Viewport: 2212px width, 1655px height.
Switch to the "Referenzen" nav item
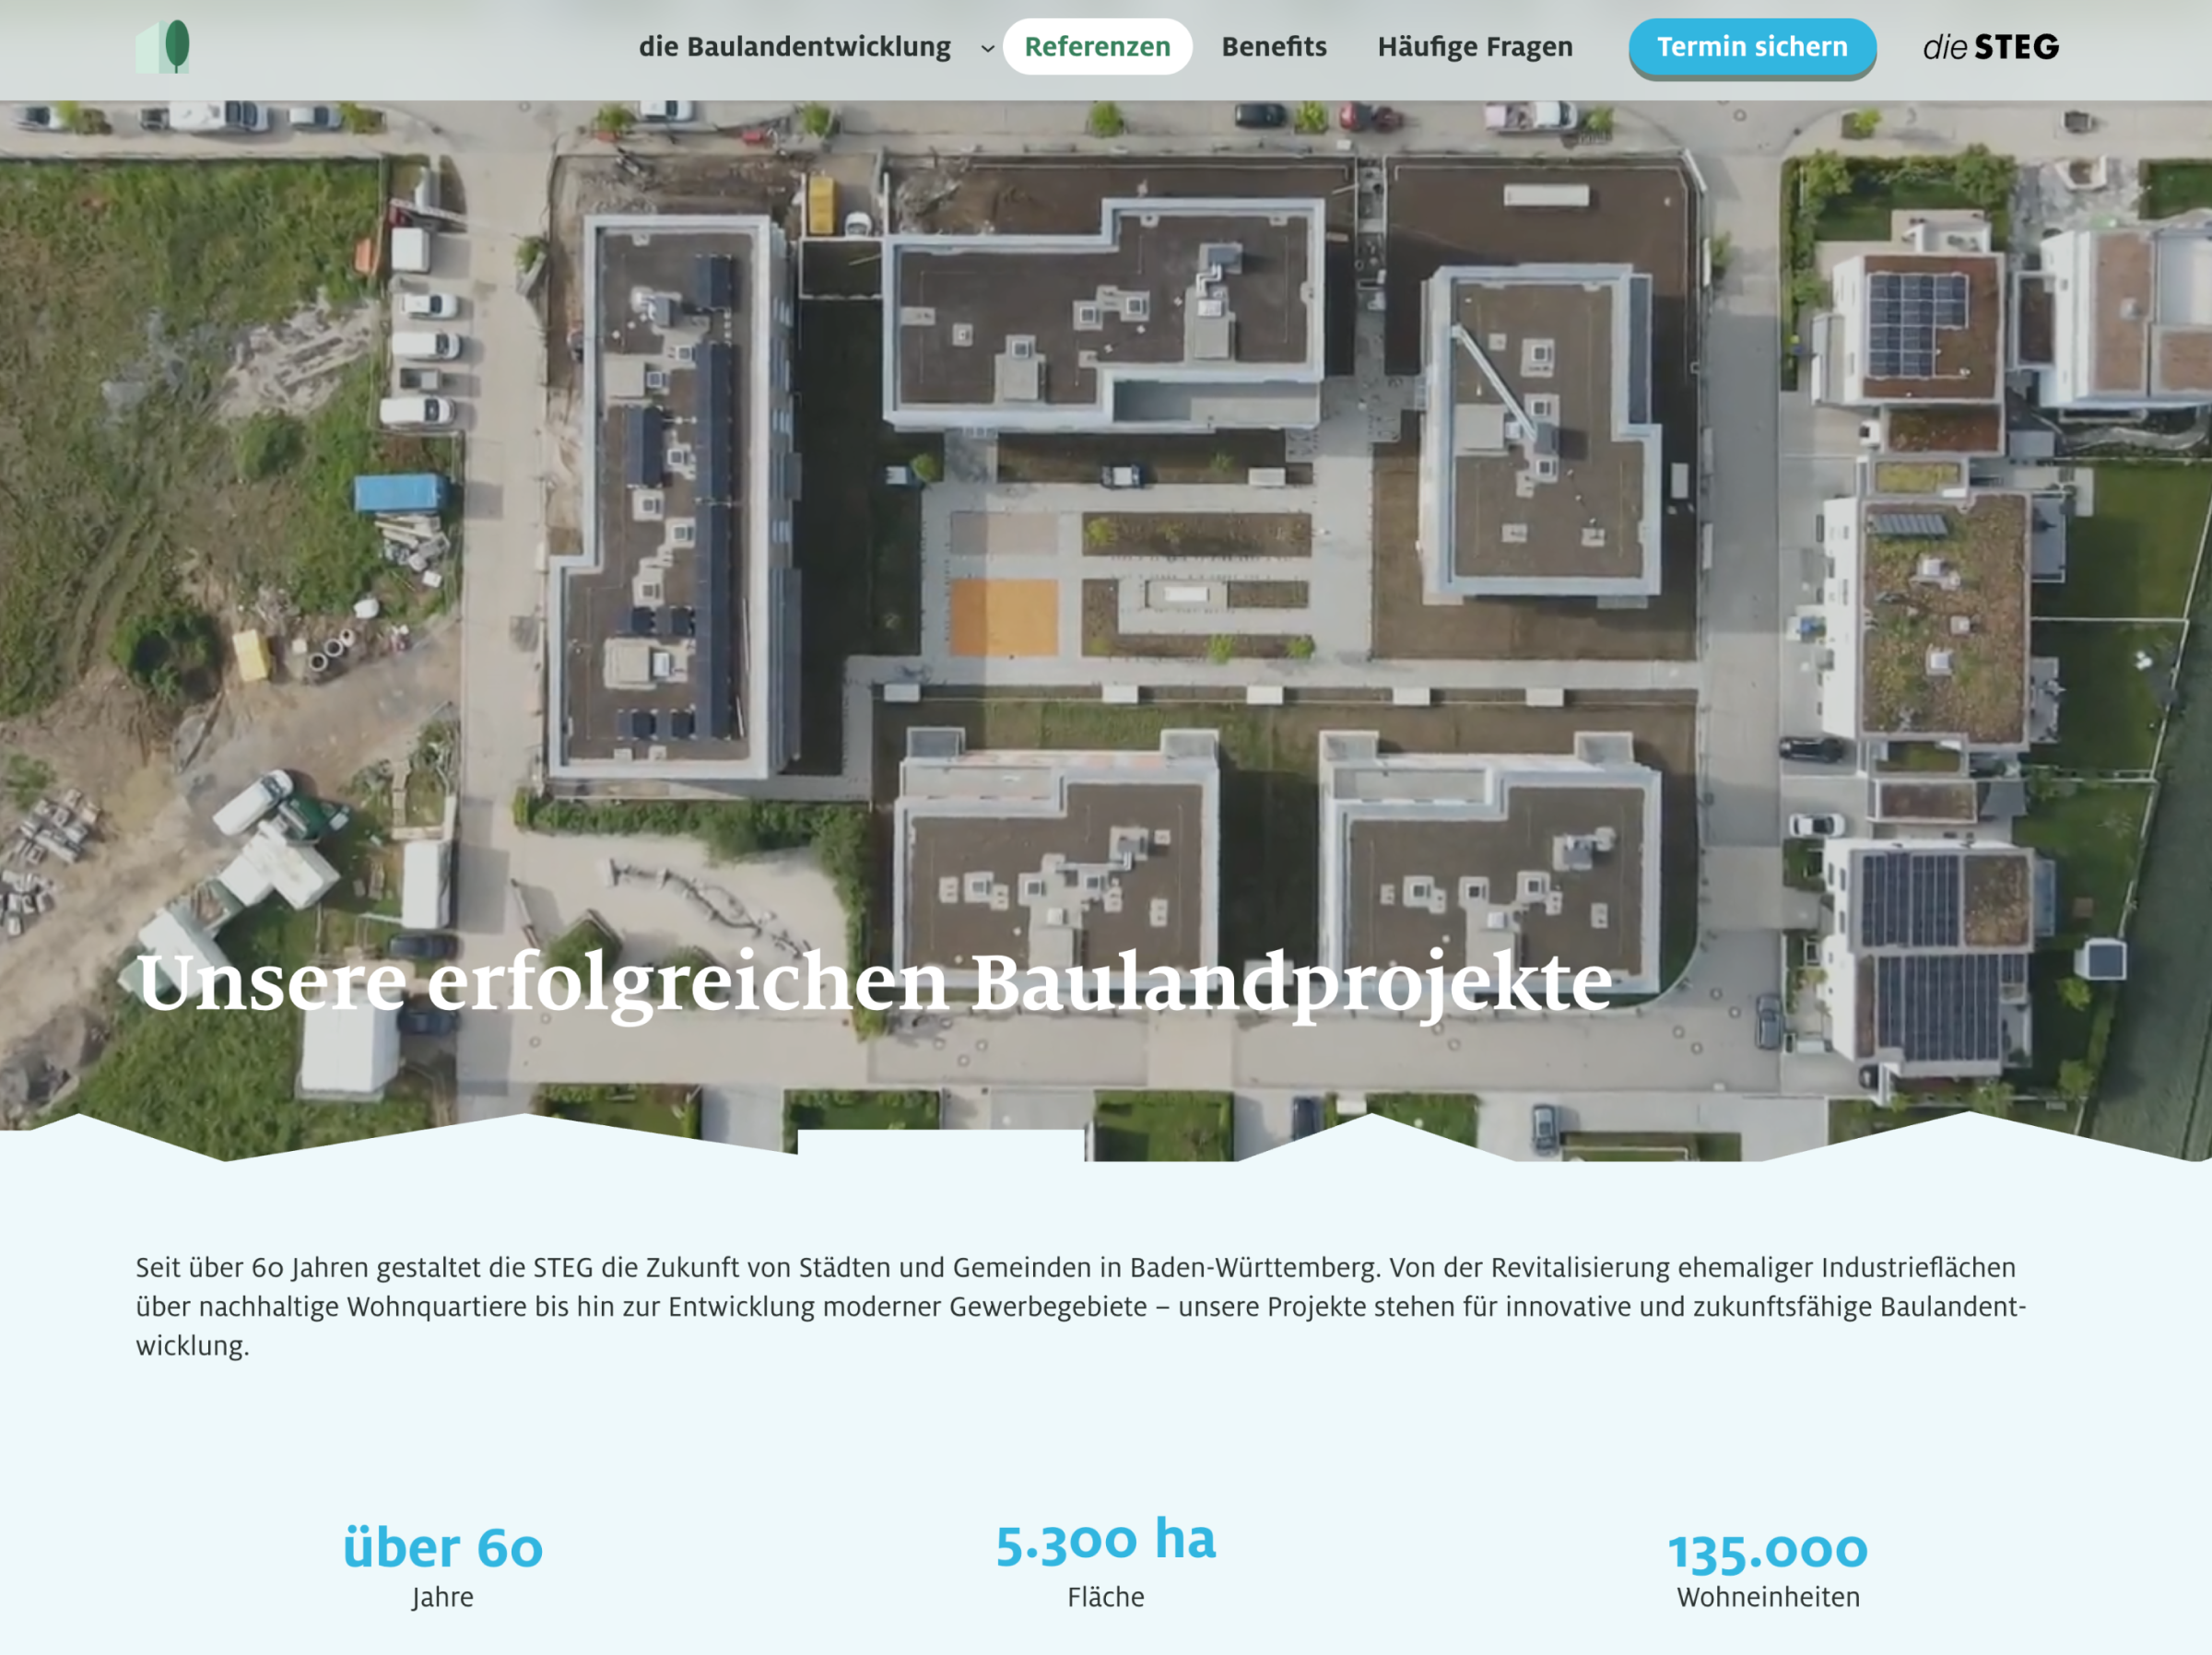(x=1097, y=46)
